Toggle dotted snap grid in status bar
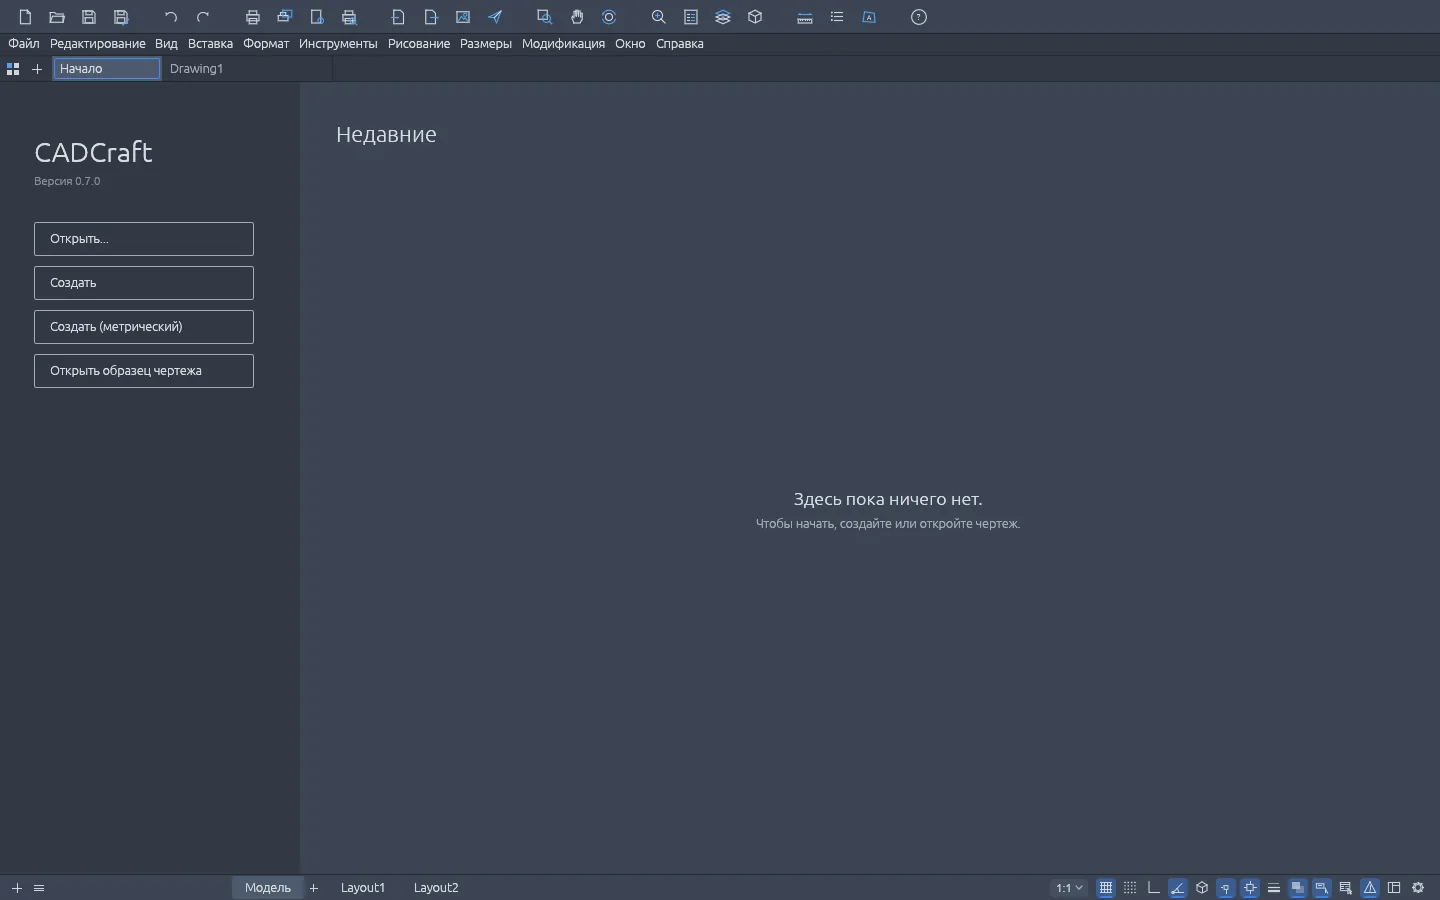1440x900 pixels. pyautogui.click(x=1130, y=888)
